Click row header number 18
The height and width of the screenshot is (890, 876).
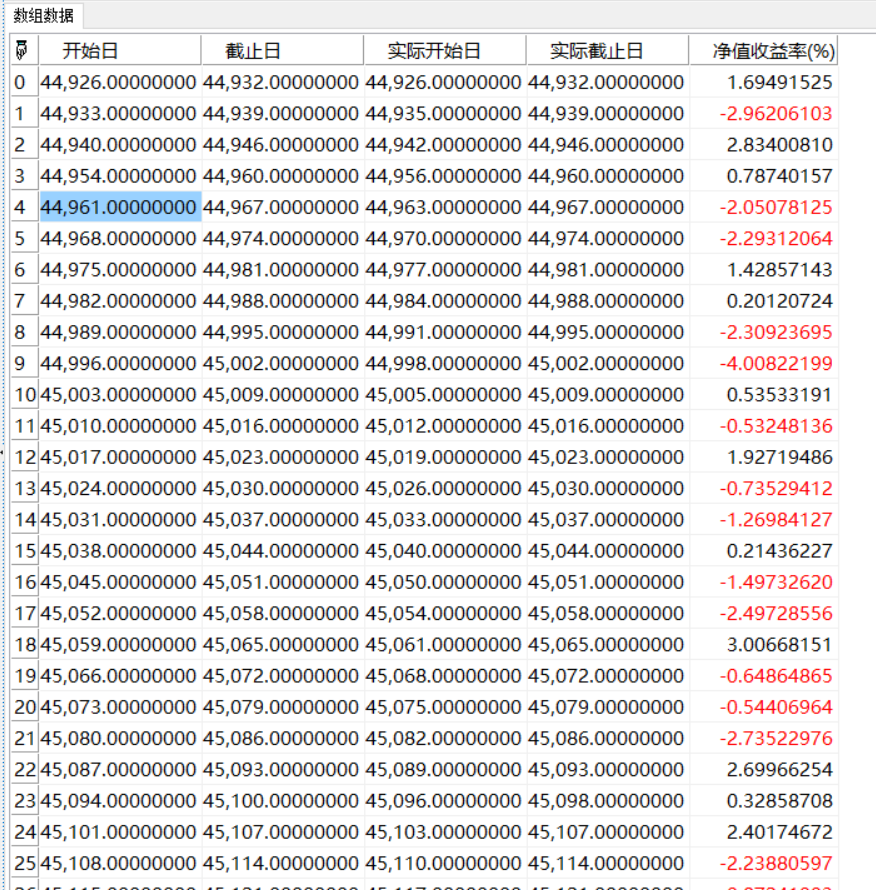click(x=24, y=644)
